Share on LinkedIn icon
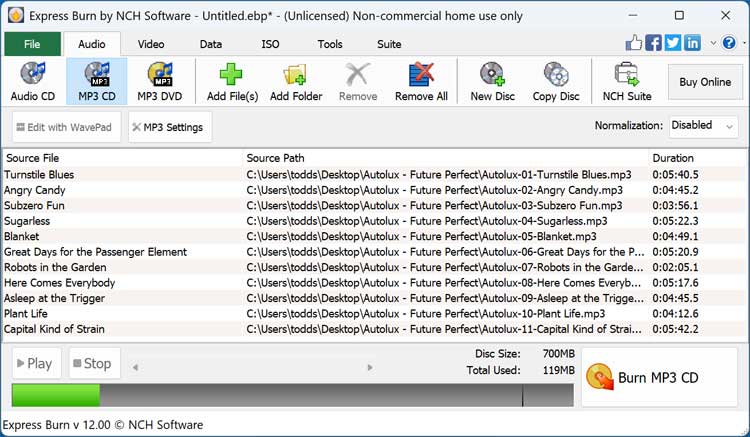Screen dimensions: 750x437 coord(692,43)
